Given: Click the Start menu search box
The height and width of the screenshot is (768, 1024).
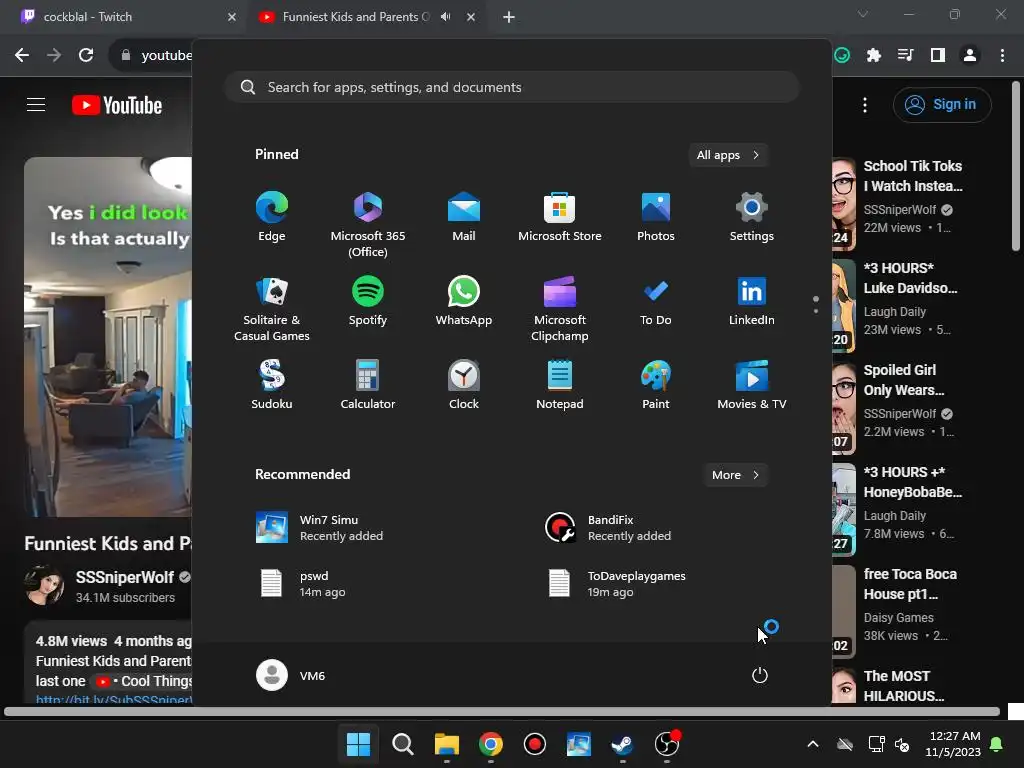Looking at the screenshot, I should pyautogui.click(x=512, y=87).
